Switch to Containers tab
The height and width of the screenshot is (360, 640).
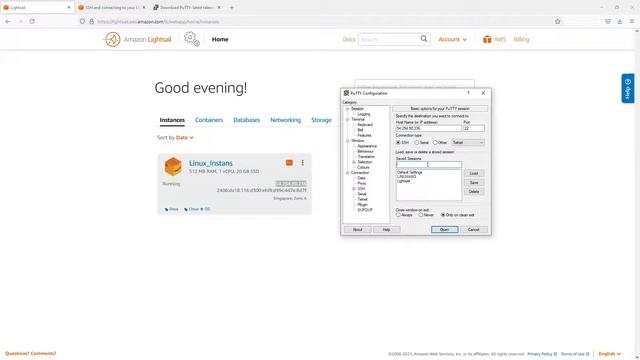tap(209, 120)
